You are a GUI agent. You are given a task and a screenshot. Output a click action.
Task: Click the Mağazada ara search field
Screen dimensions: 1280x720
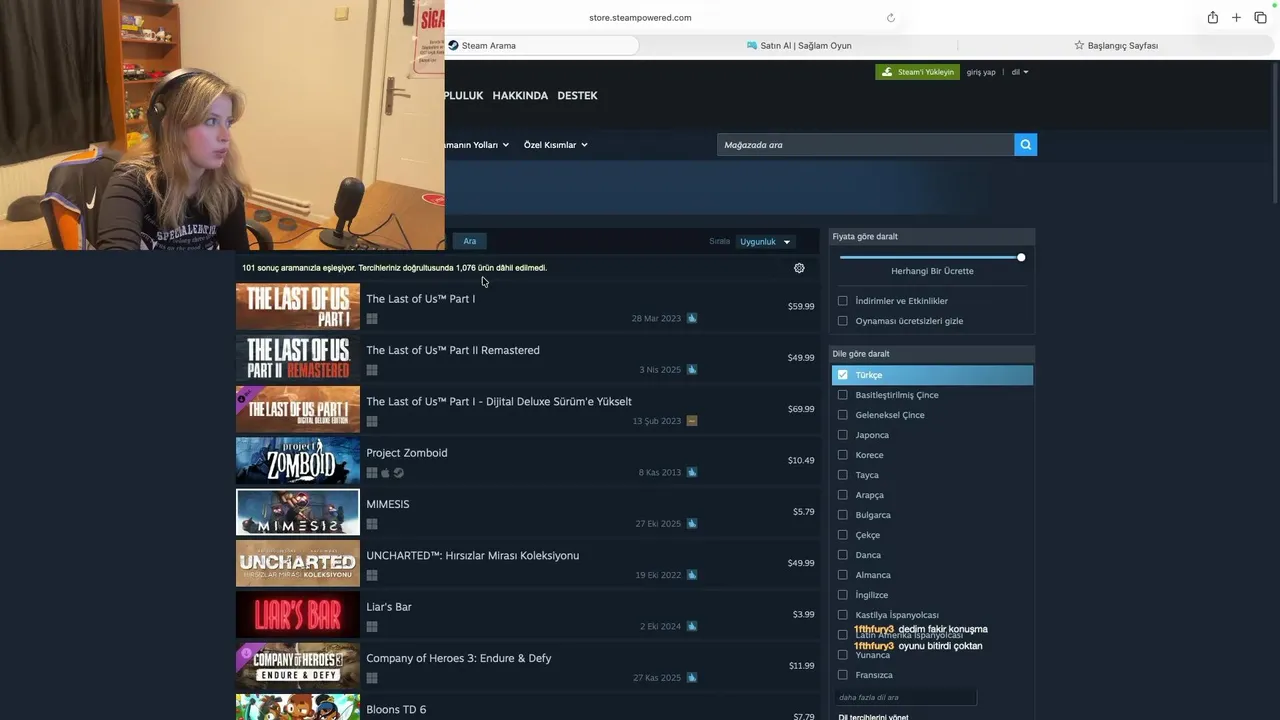tap(865, 145)
